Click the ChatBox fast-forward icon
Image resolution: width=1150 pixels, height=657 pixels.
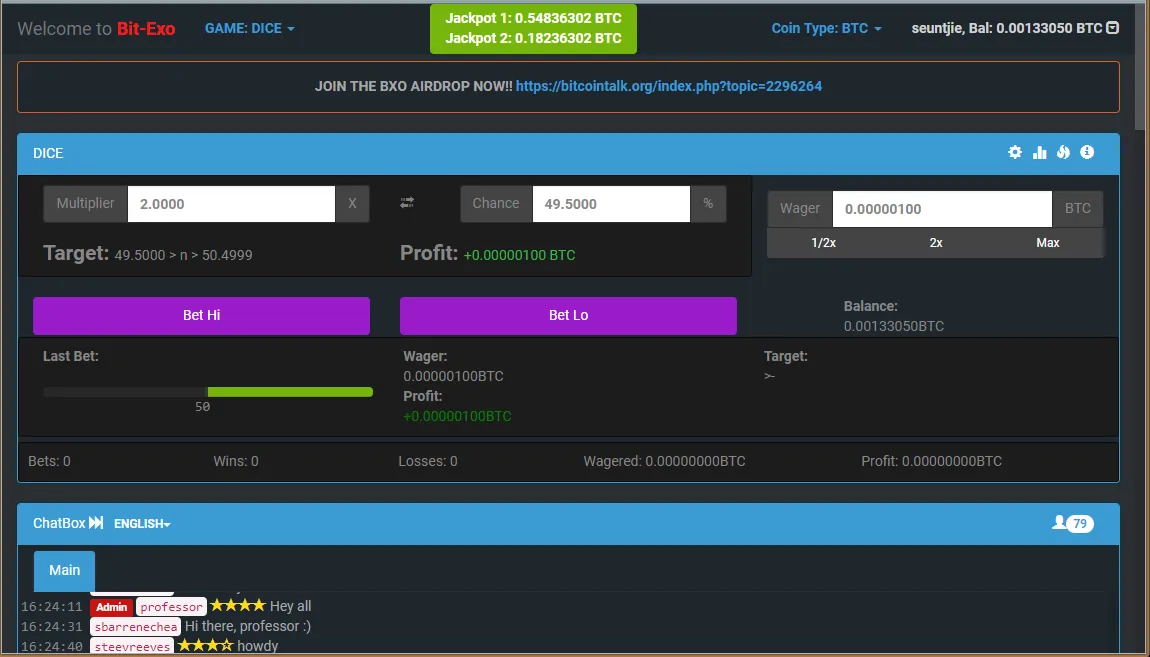click(x=96, y=523)
